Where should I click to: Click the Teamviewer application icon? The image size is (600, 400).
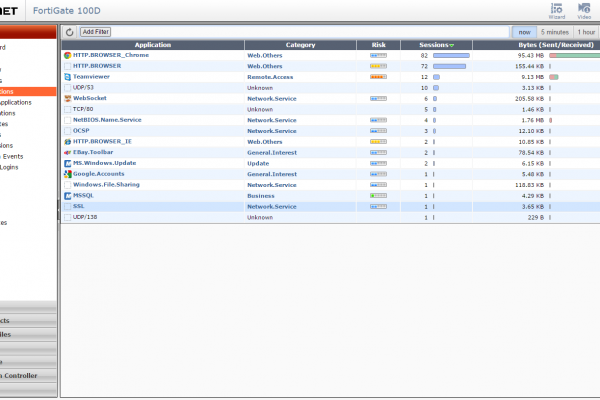point(68,77)
